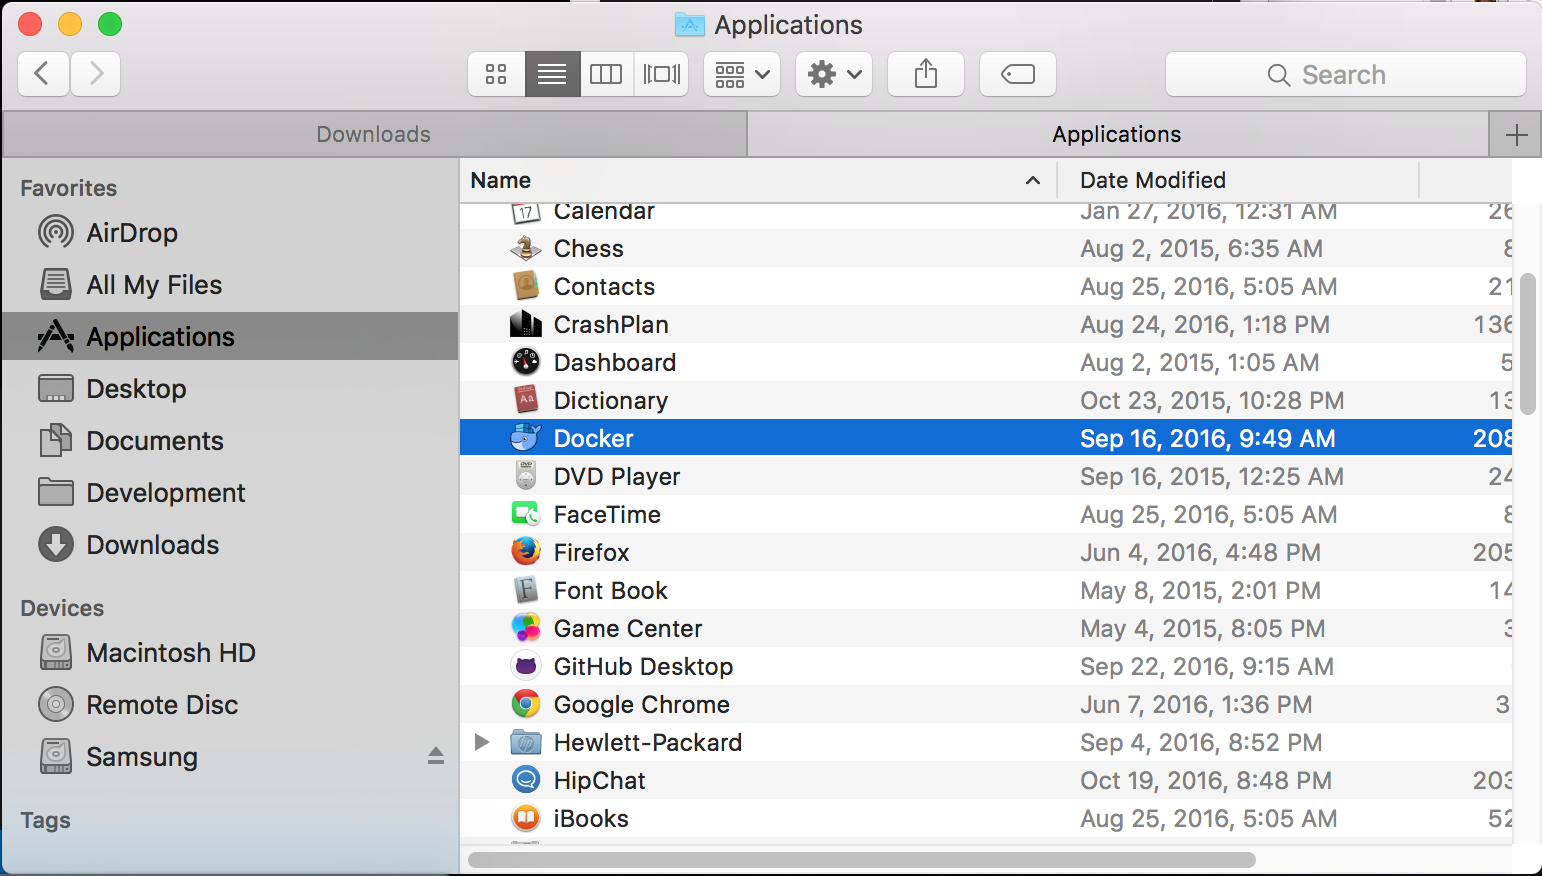Click the Share toolbar button
The width and height of the screenshot is (1542, 876).
click(x=926, y=74)
